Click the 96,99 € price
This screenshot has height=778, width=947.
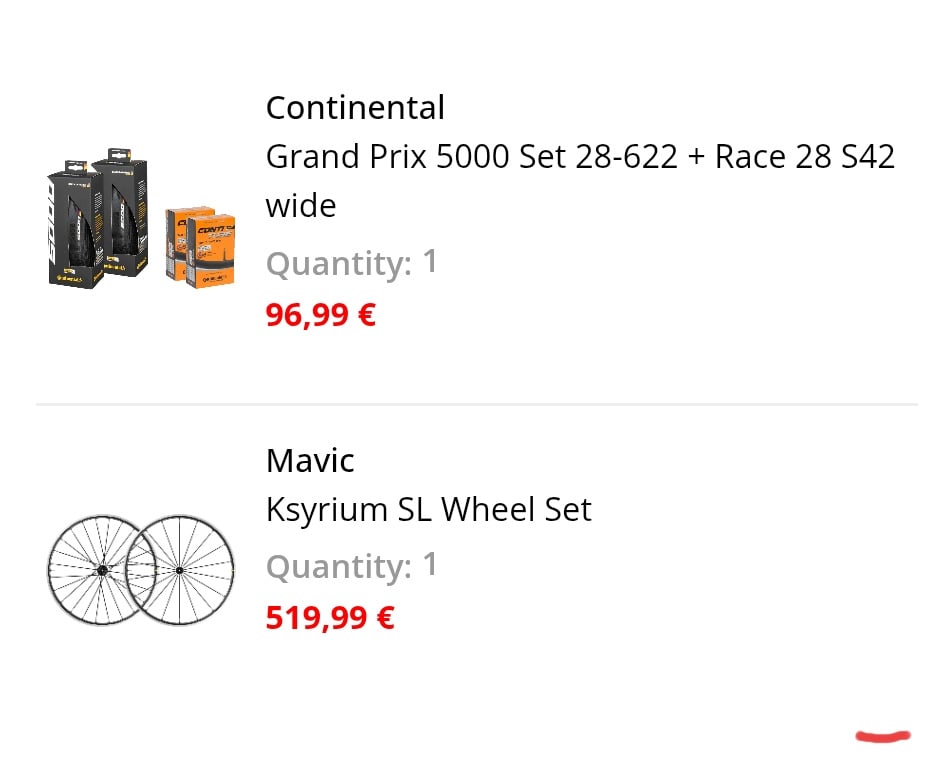click(321, 315)
